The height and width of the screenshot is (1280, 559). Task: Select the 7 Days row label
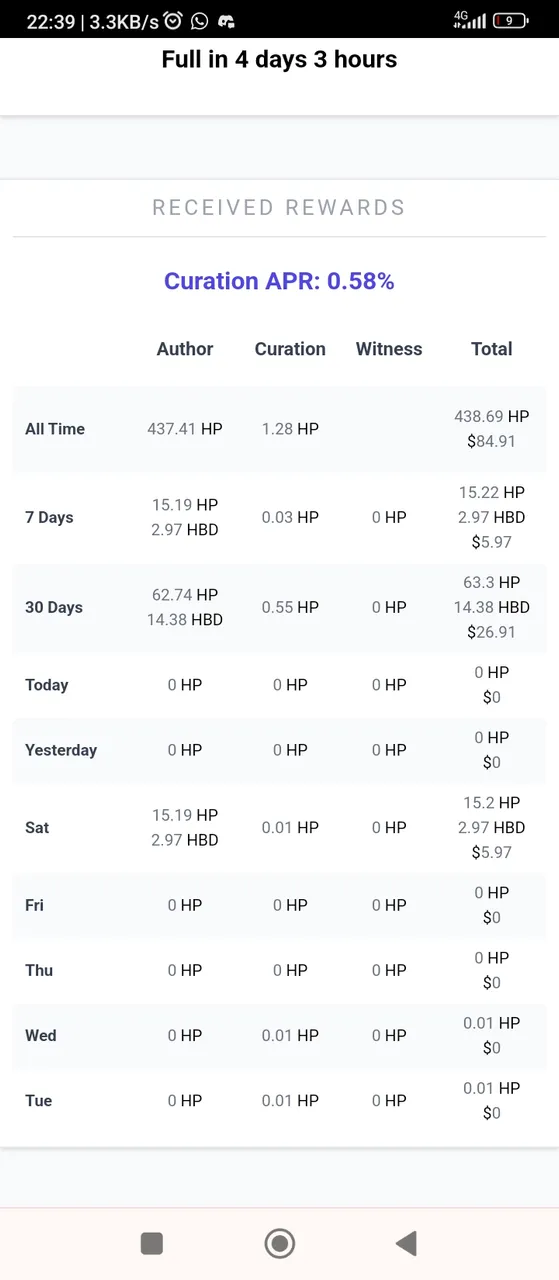pyautogui.click(x=49, y=517)
